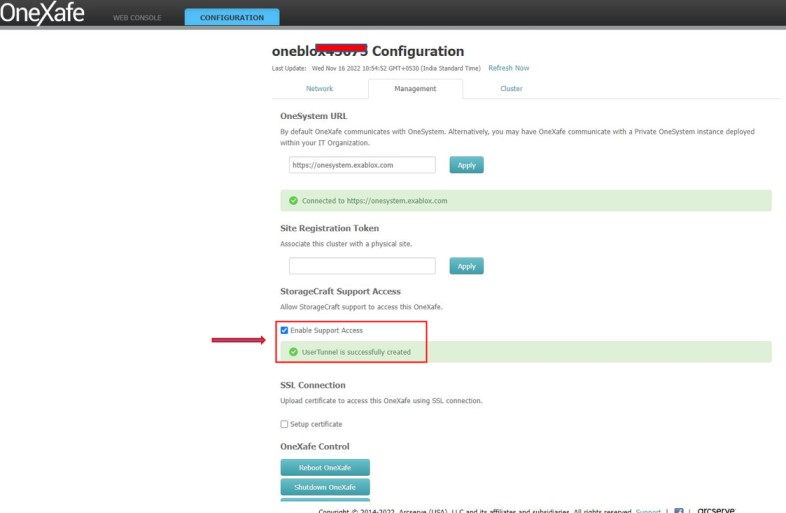Apply the Site Registration Token
Screen dimensions: 786x513
(466, 266)
